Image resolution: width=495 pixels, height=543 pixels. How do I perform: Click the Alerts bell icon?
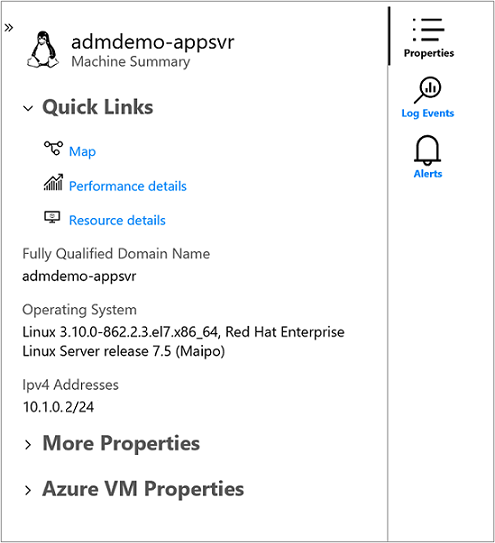click(427, 150)
